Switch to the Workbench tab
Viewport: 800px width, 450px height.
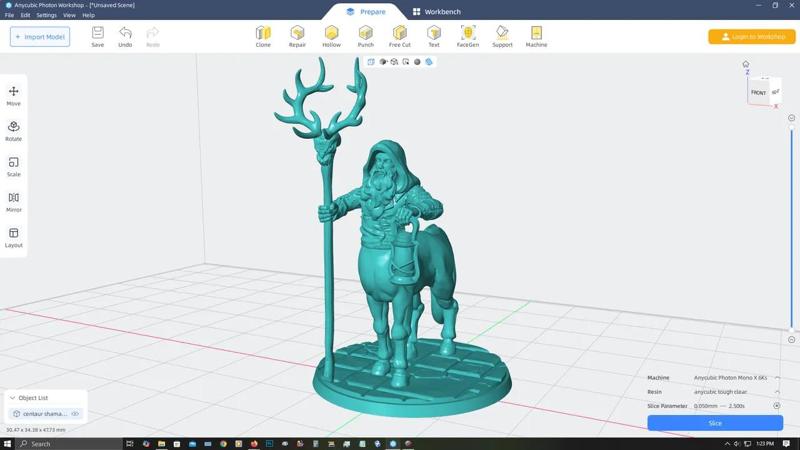point(437,12)
